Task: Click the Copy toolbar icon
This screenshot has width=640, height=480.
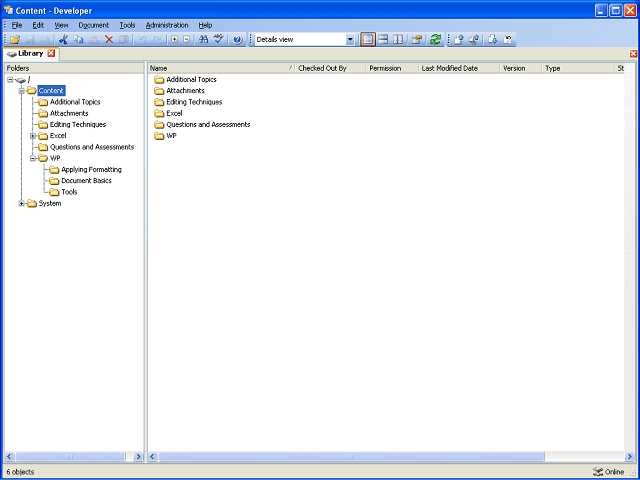Action: (78, 40)
